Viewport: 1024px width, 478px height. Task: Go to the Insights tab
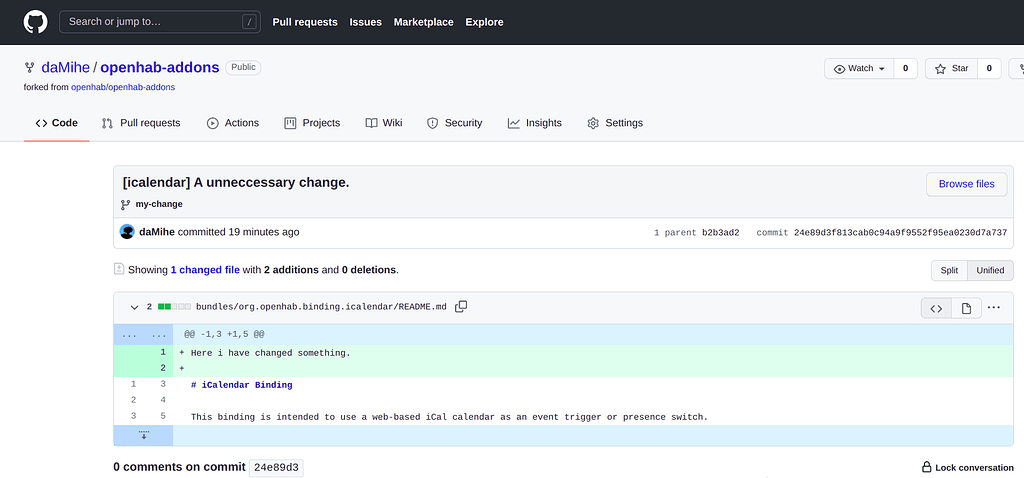tap(535, 123)
